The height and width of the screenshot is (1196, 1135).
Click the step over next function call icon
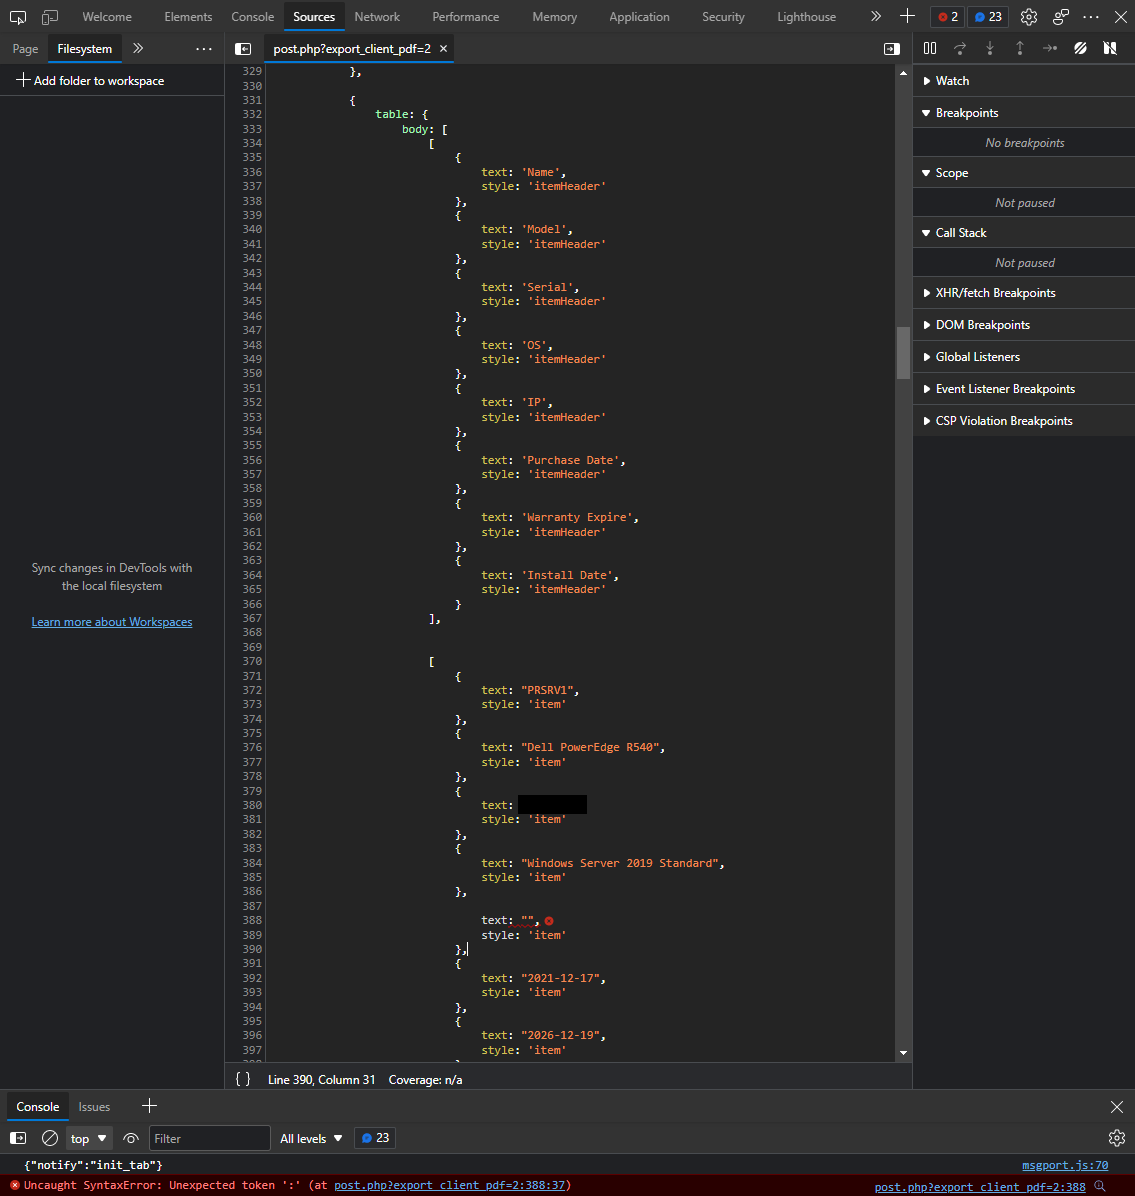[x=960, y=47]
